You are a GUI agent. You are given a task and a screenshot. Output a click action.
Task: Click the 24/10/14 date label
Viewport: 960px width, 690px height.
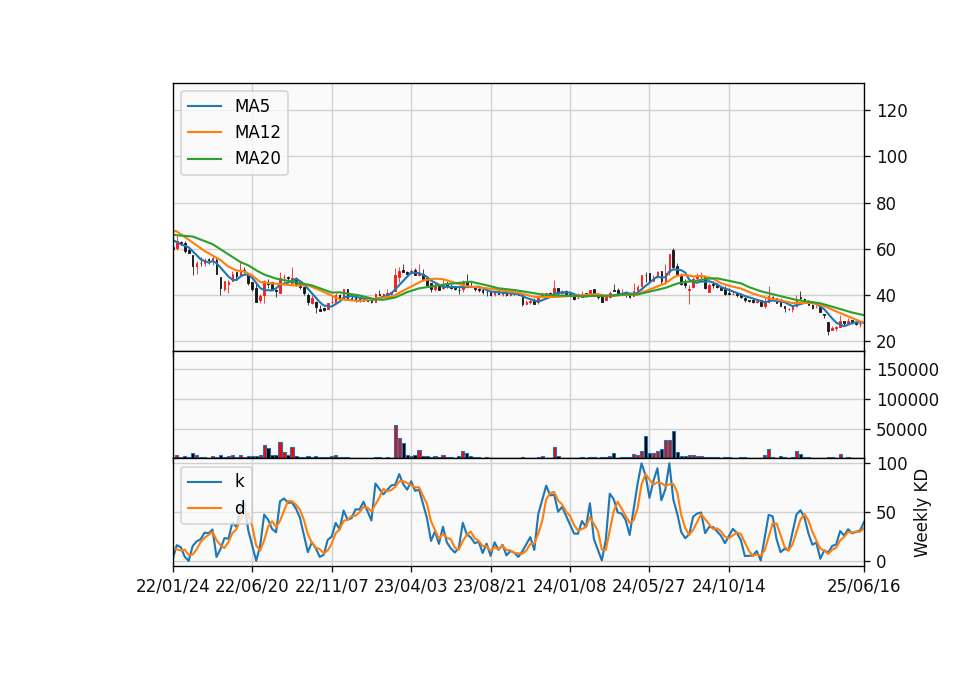[x=729, y=586]
